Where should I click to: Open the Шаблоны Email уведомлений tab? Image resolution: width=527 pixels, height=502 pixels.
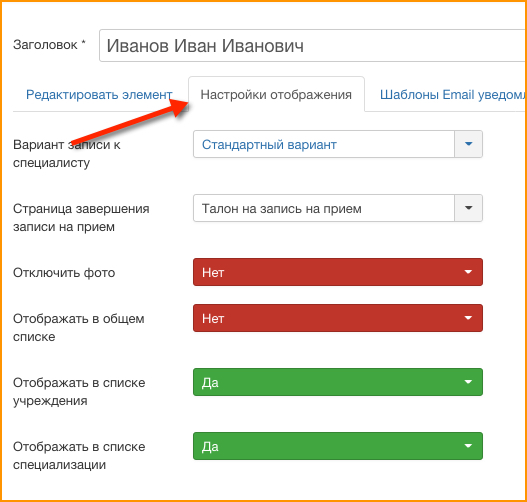coord(452,95)
